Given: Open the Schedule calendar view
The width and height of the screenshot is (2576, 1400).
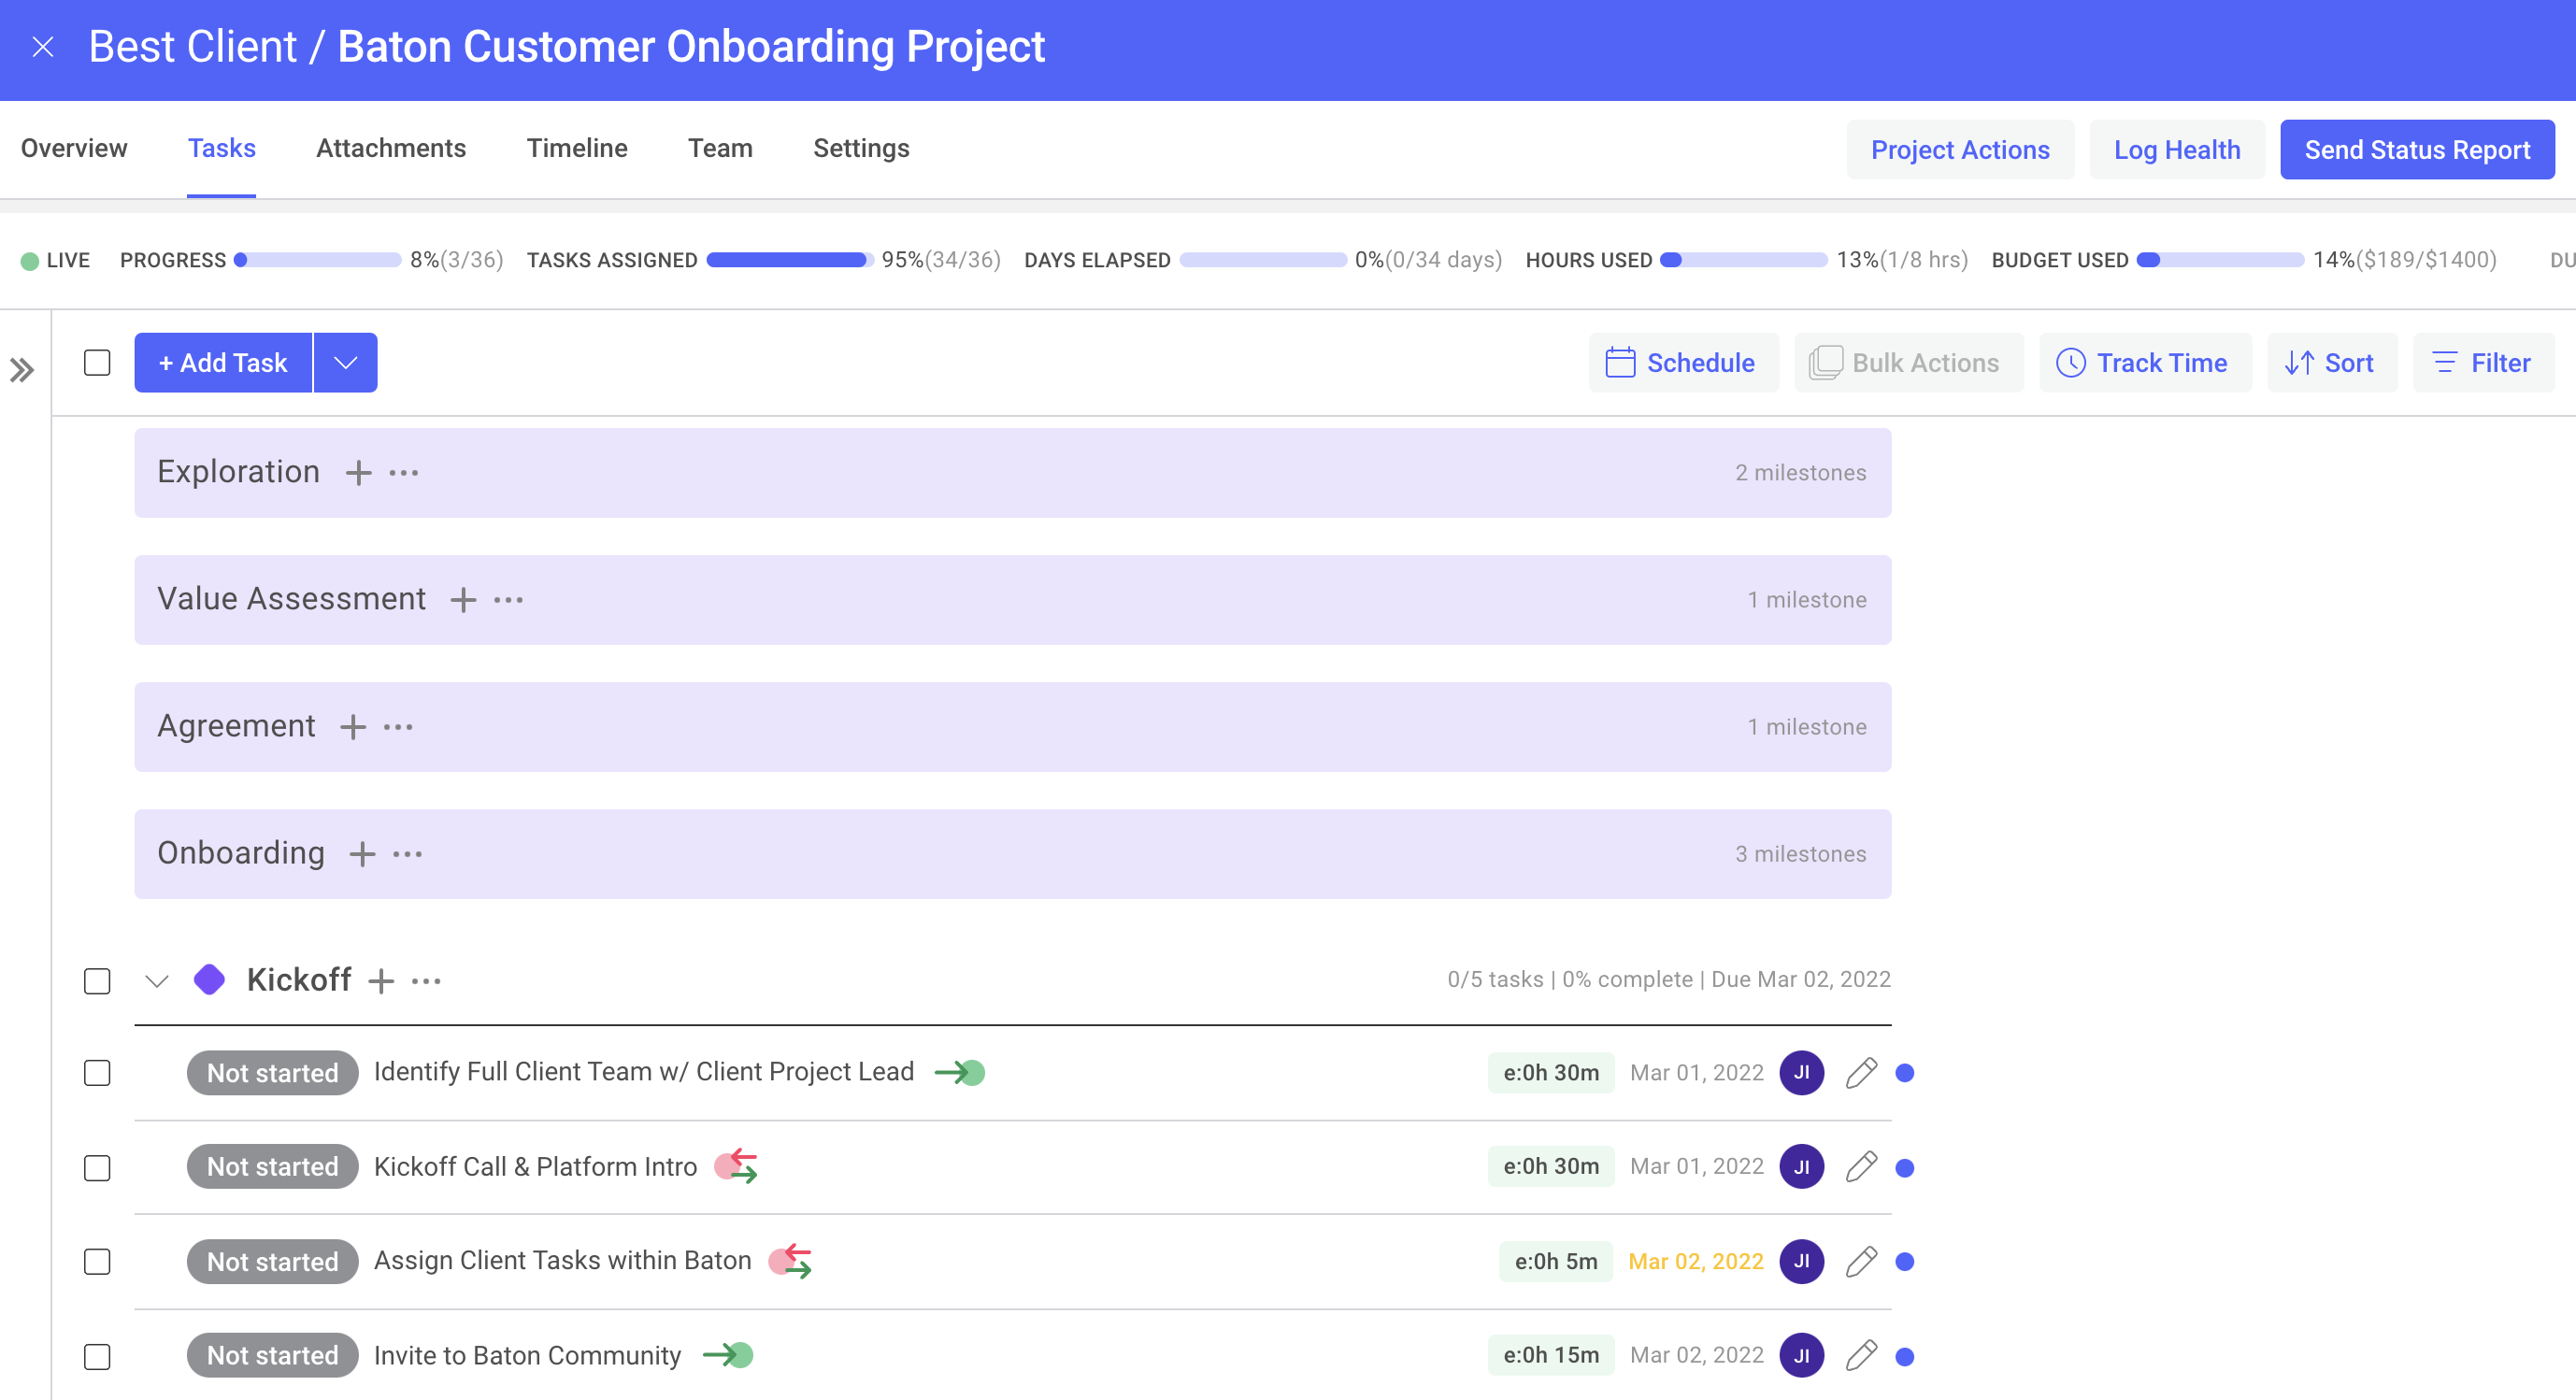Looking at the screenshot, I should click(x=1682, y=363).
